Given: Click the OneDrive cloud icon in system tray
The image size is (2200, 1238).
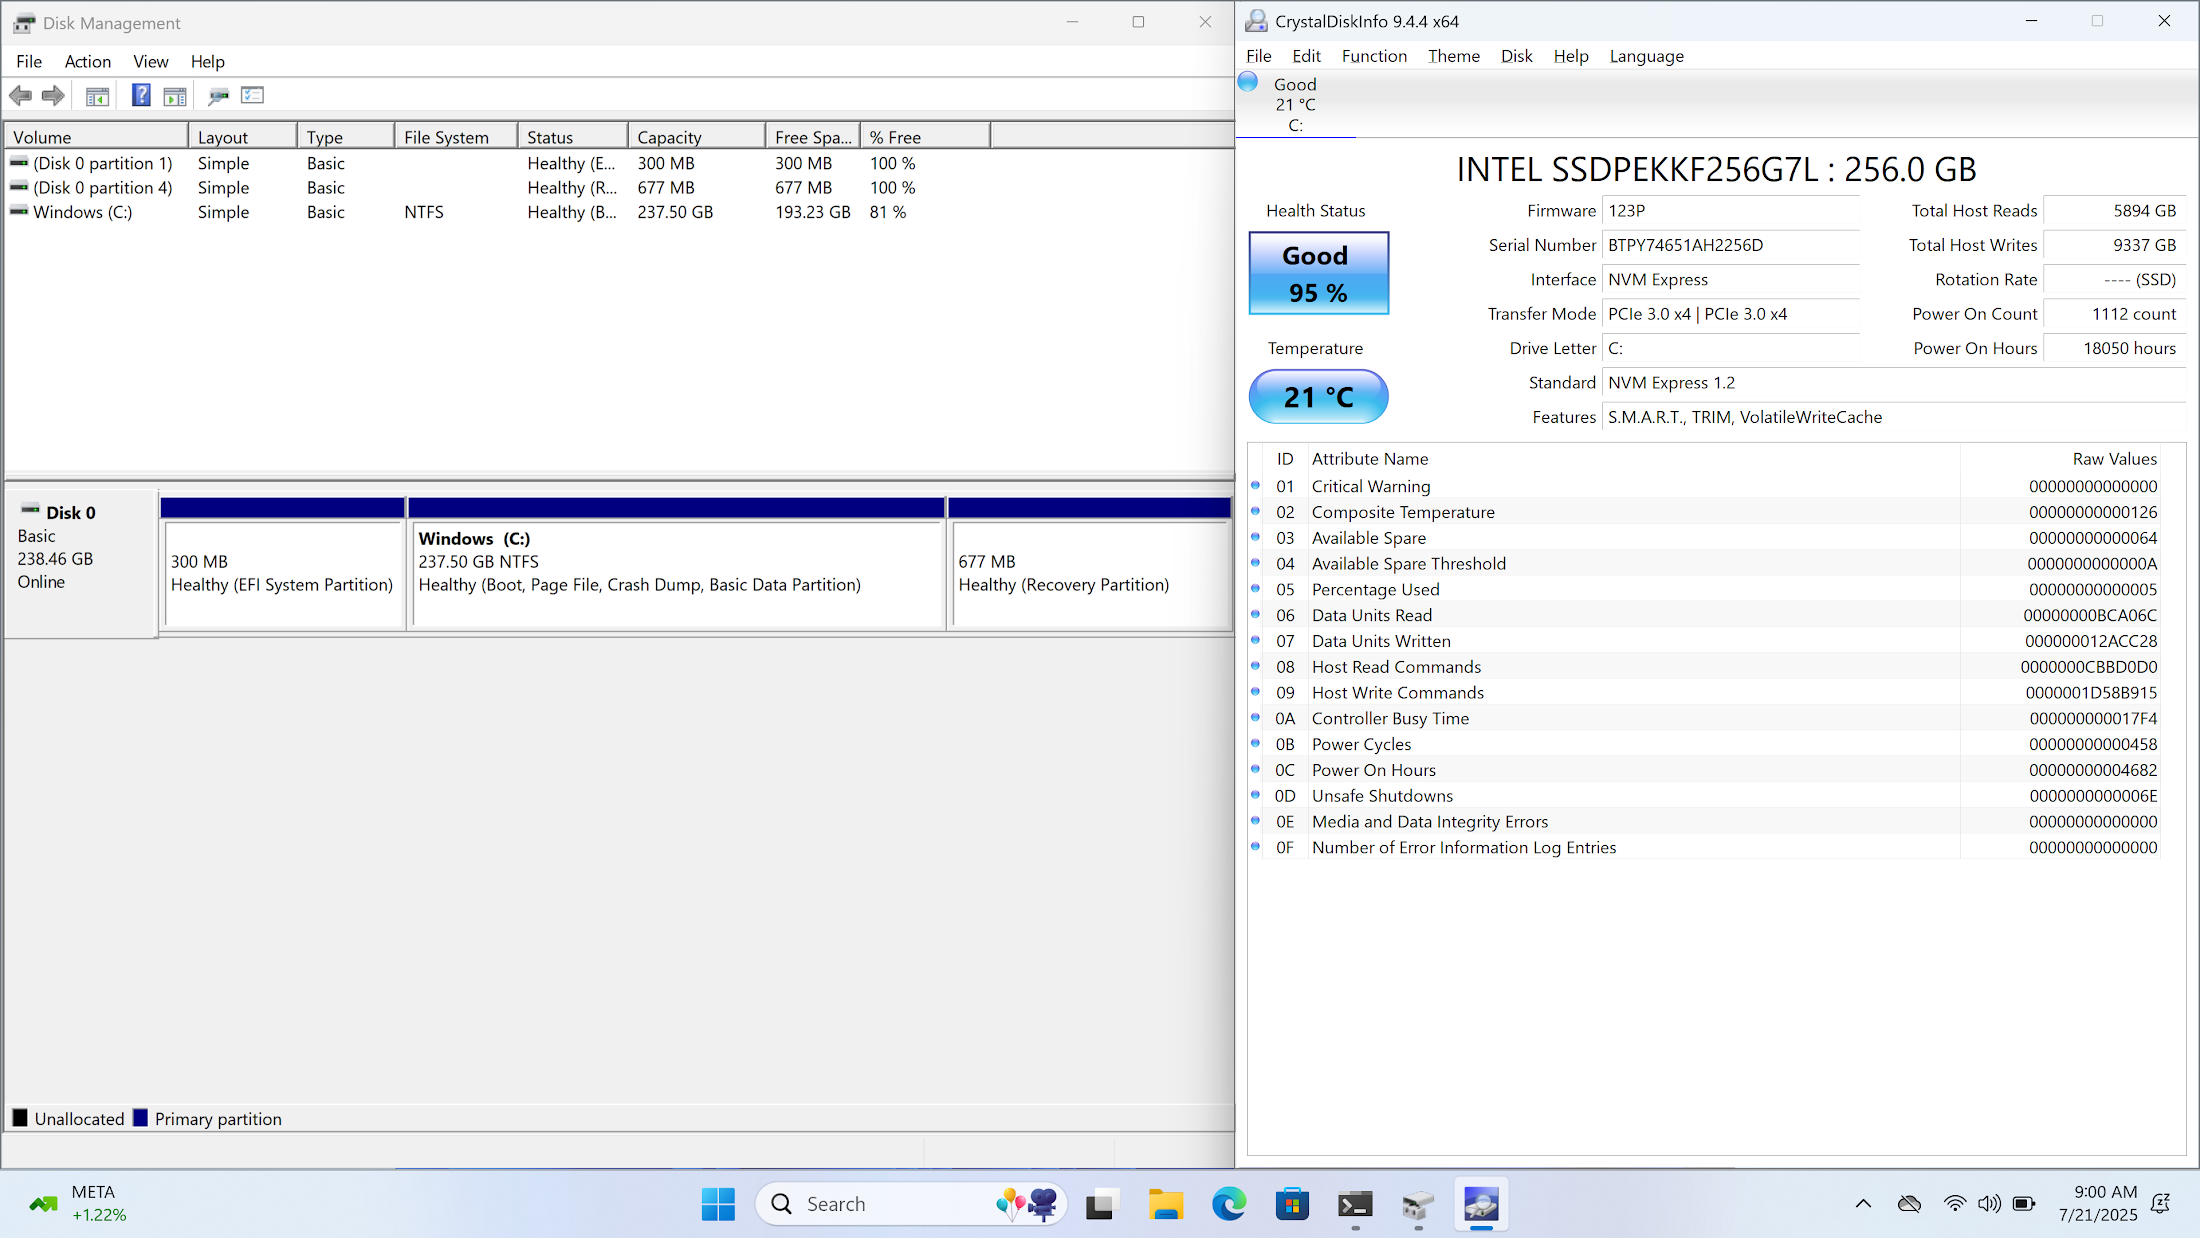Looking at the screenshot, I should pyautogui.click(x=1909, y=1203).
